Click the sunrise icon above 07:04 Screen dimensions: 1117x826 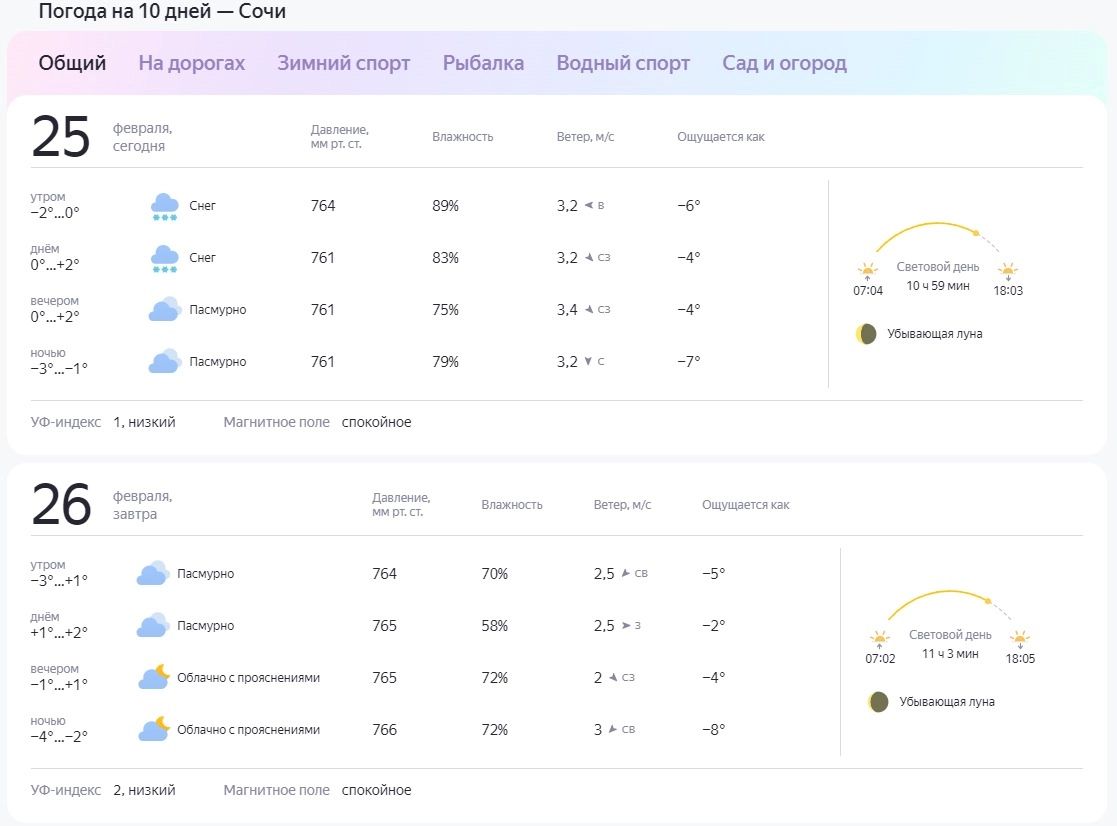(867, 270)
